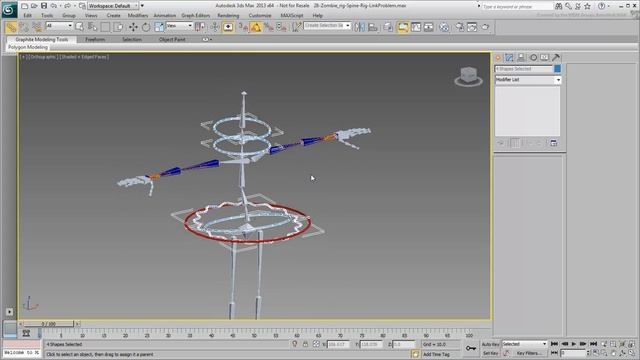
Task: Open the Curve Editor icon
Action: pyautogui.click(x=416, y=27)
